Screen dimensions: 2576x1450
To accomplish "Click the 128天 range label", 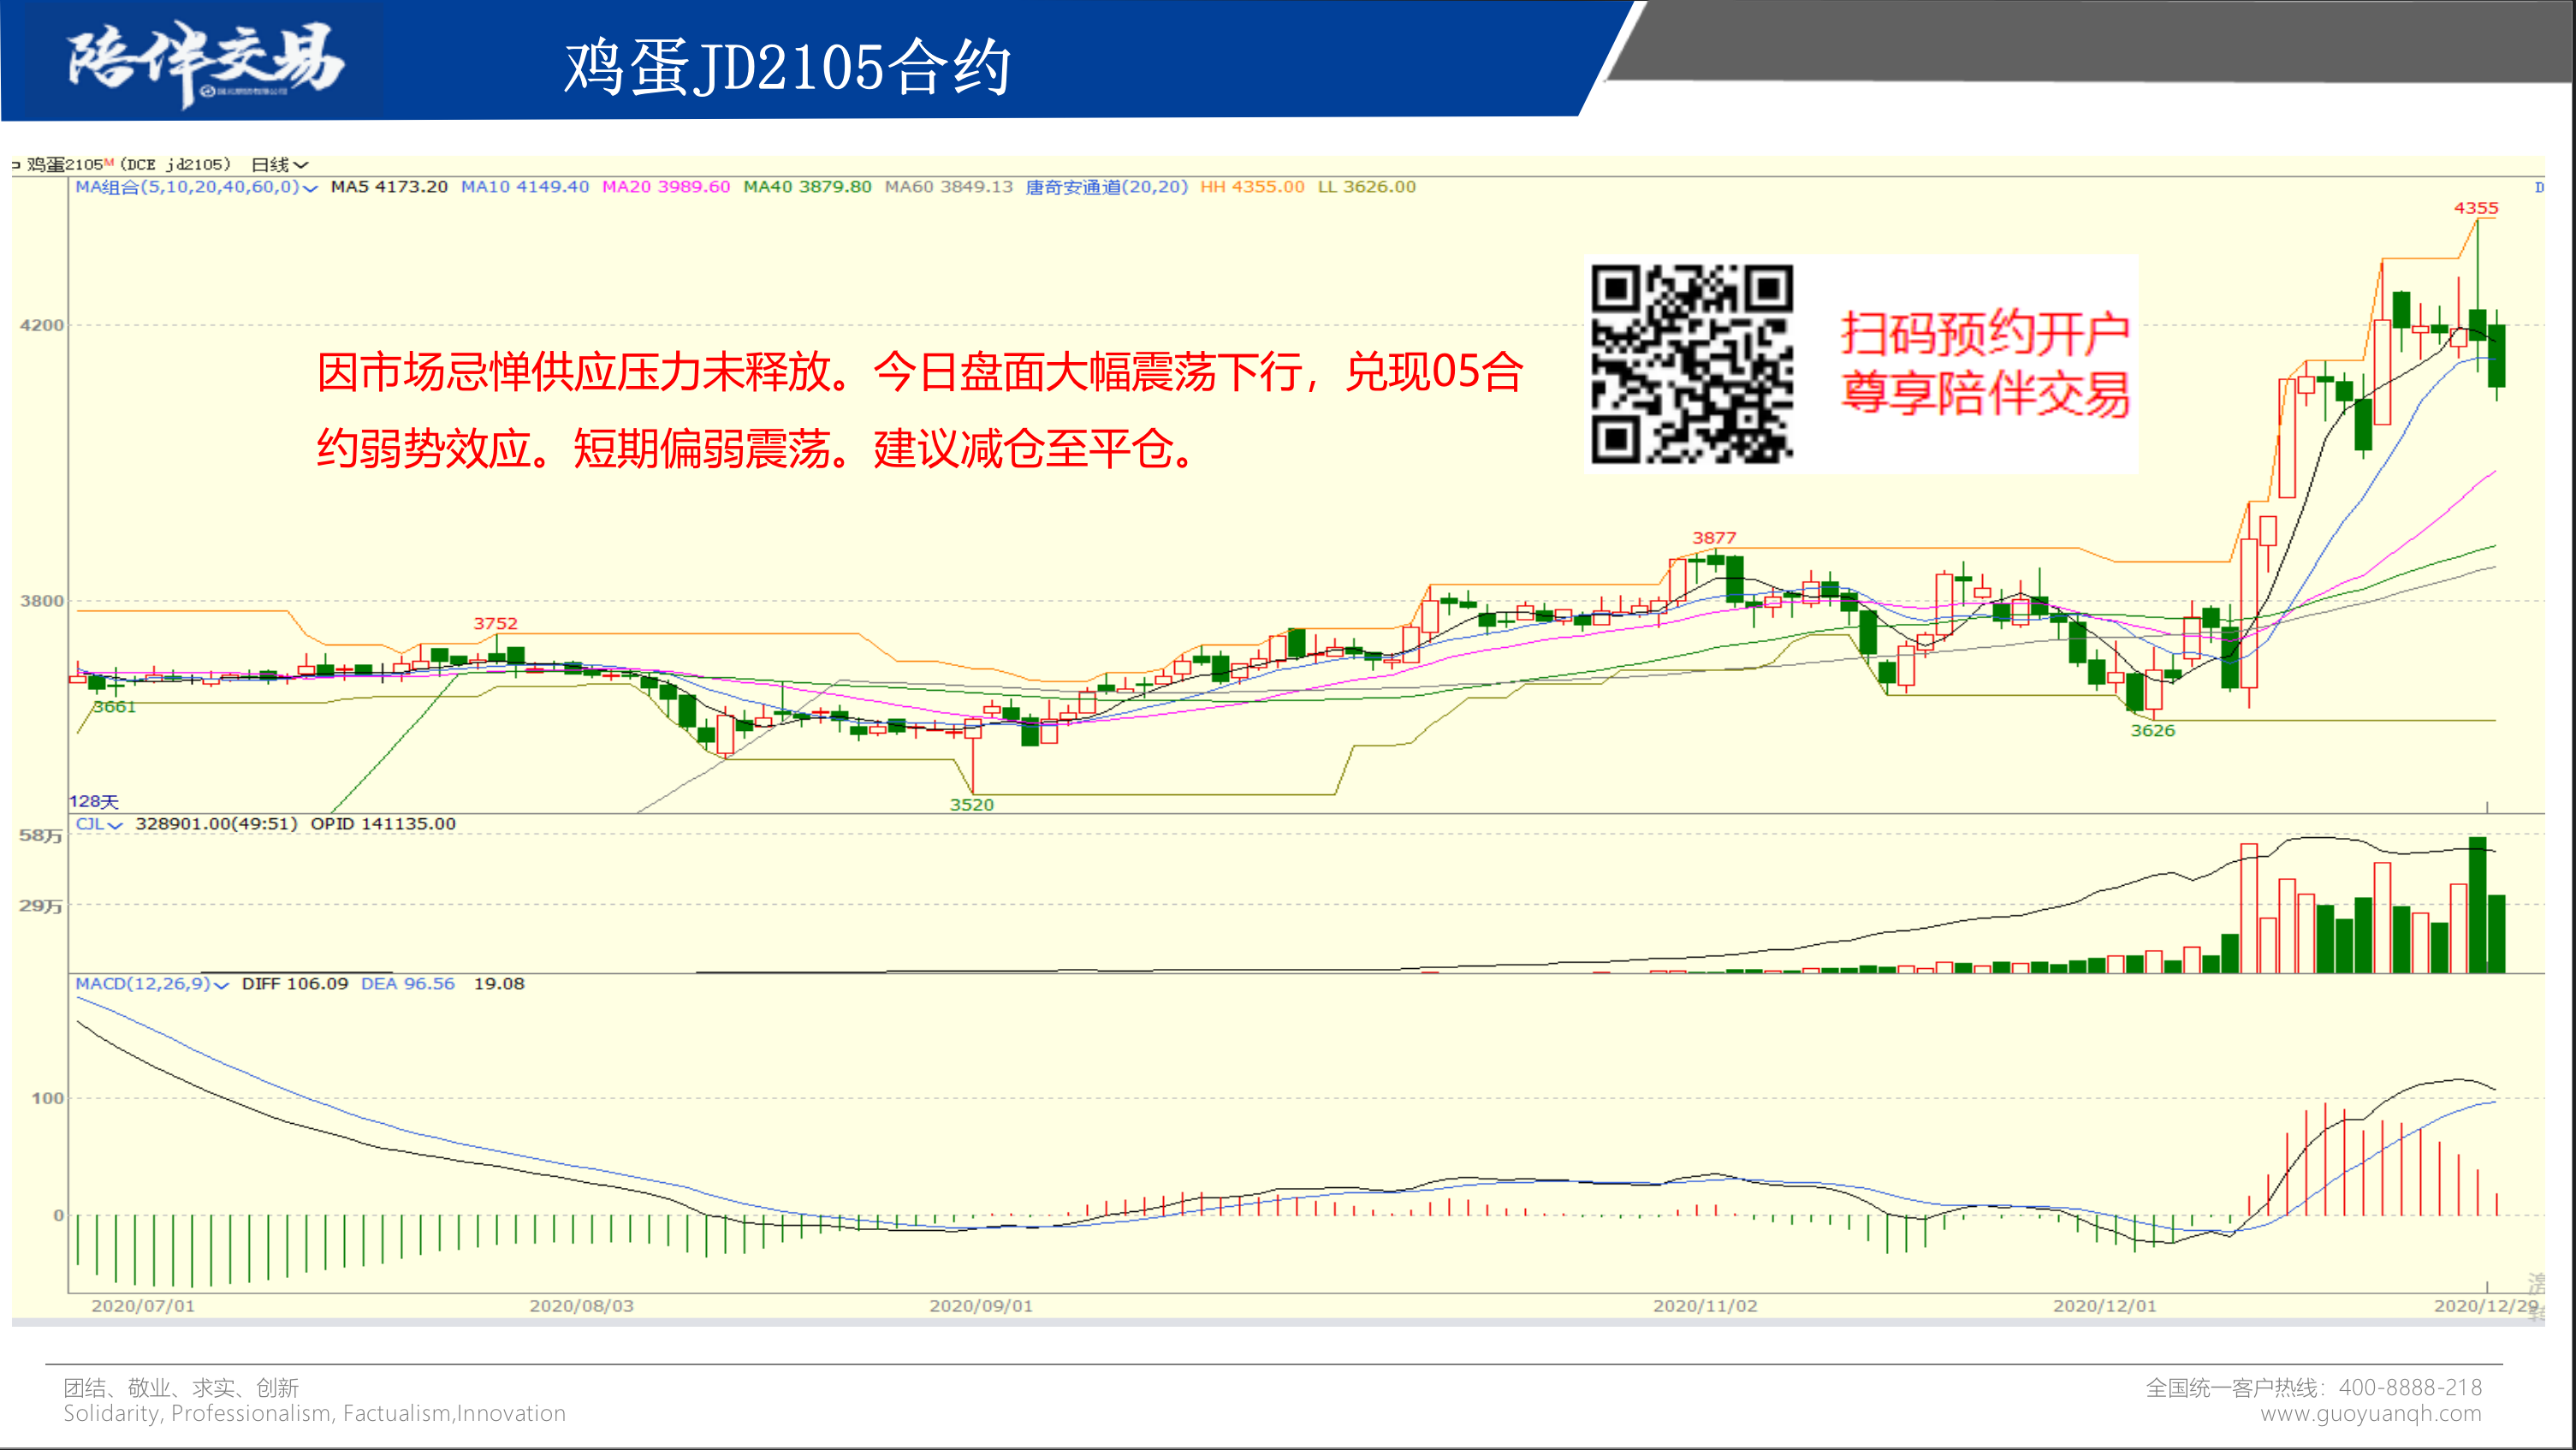I will (x=93, y=802).
